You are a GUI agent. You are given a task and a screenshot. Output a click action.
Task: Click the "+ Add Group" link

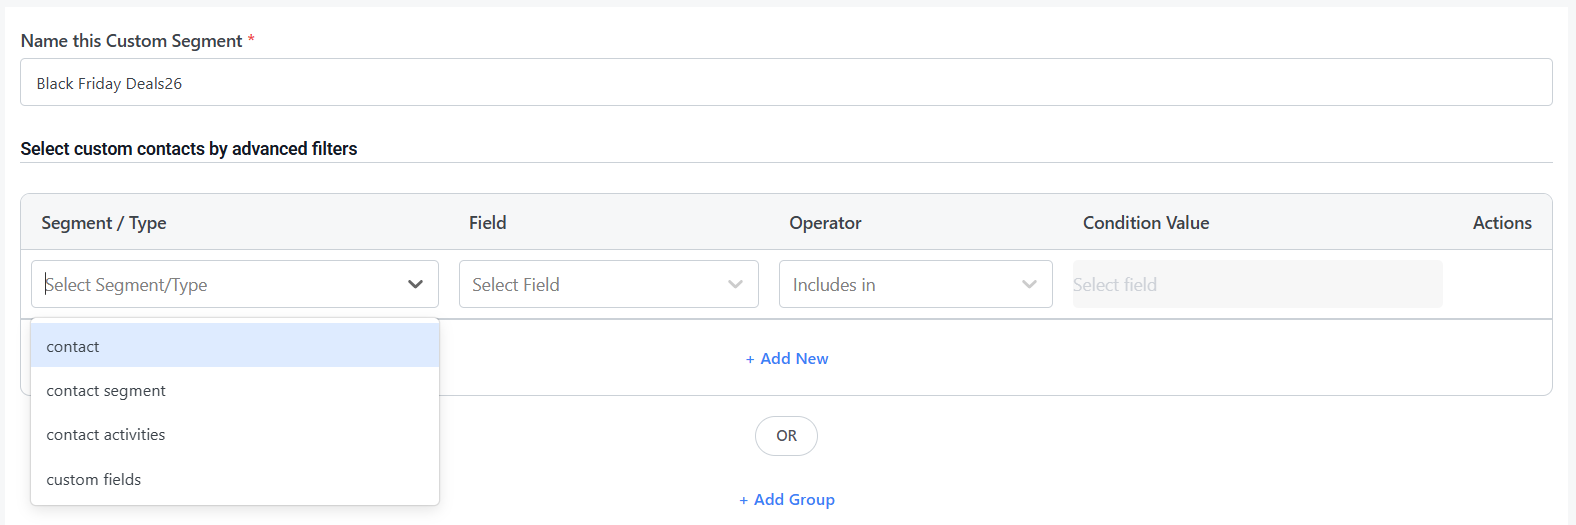[787, 499]
